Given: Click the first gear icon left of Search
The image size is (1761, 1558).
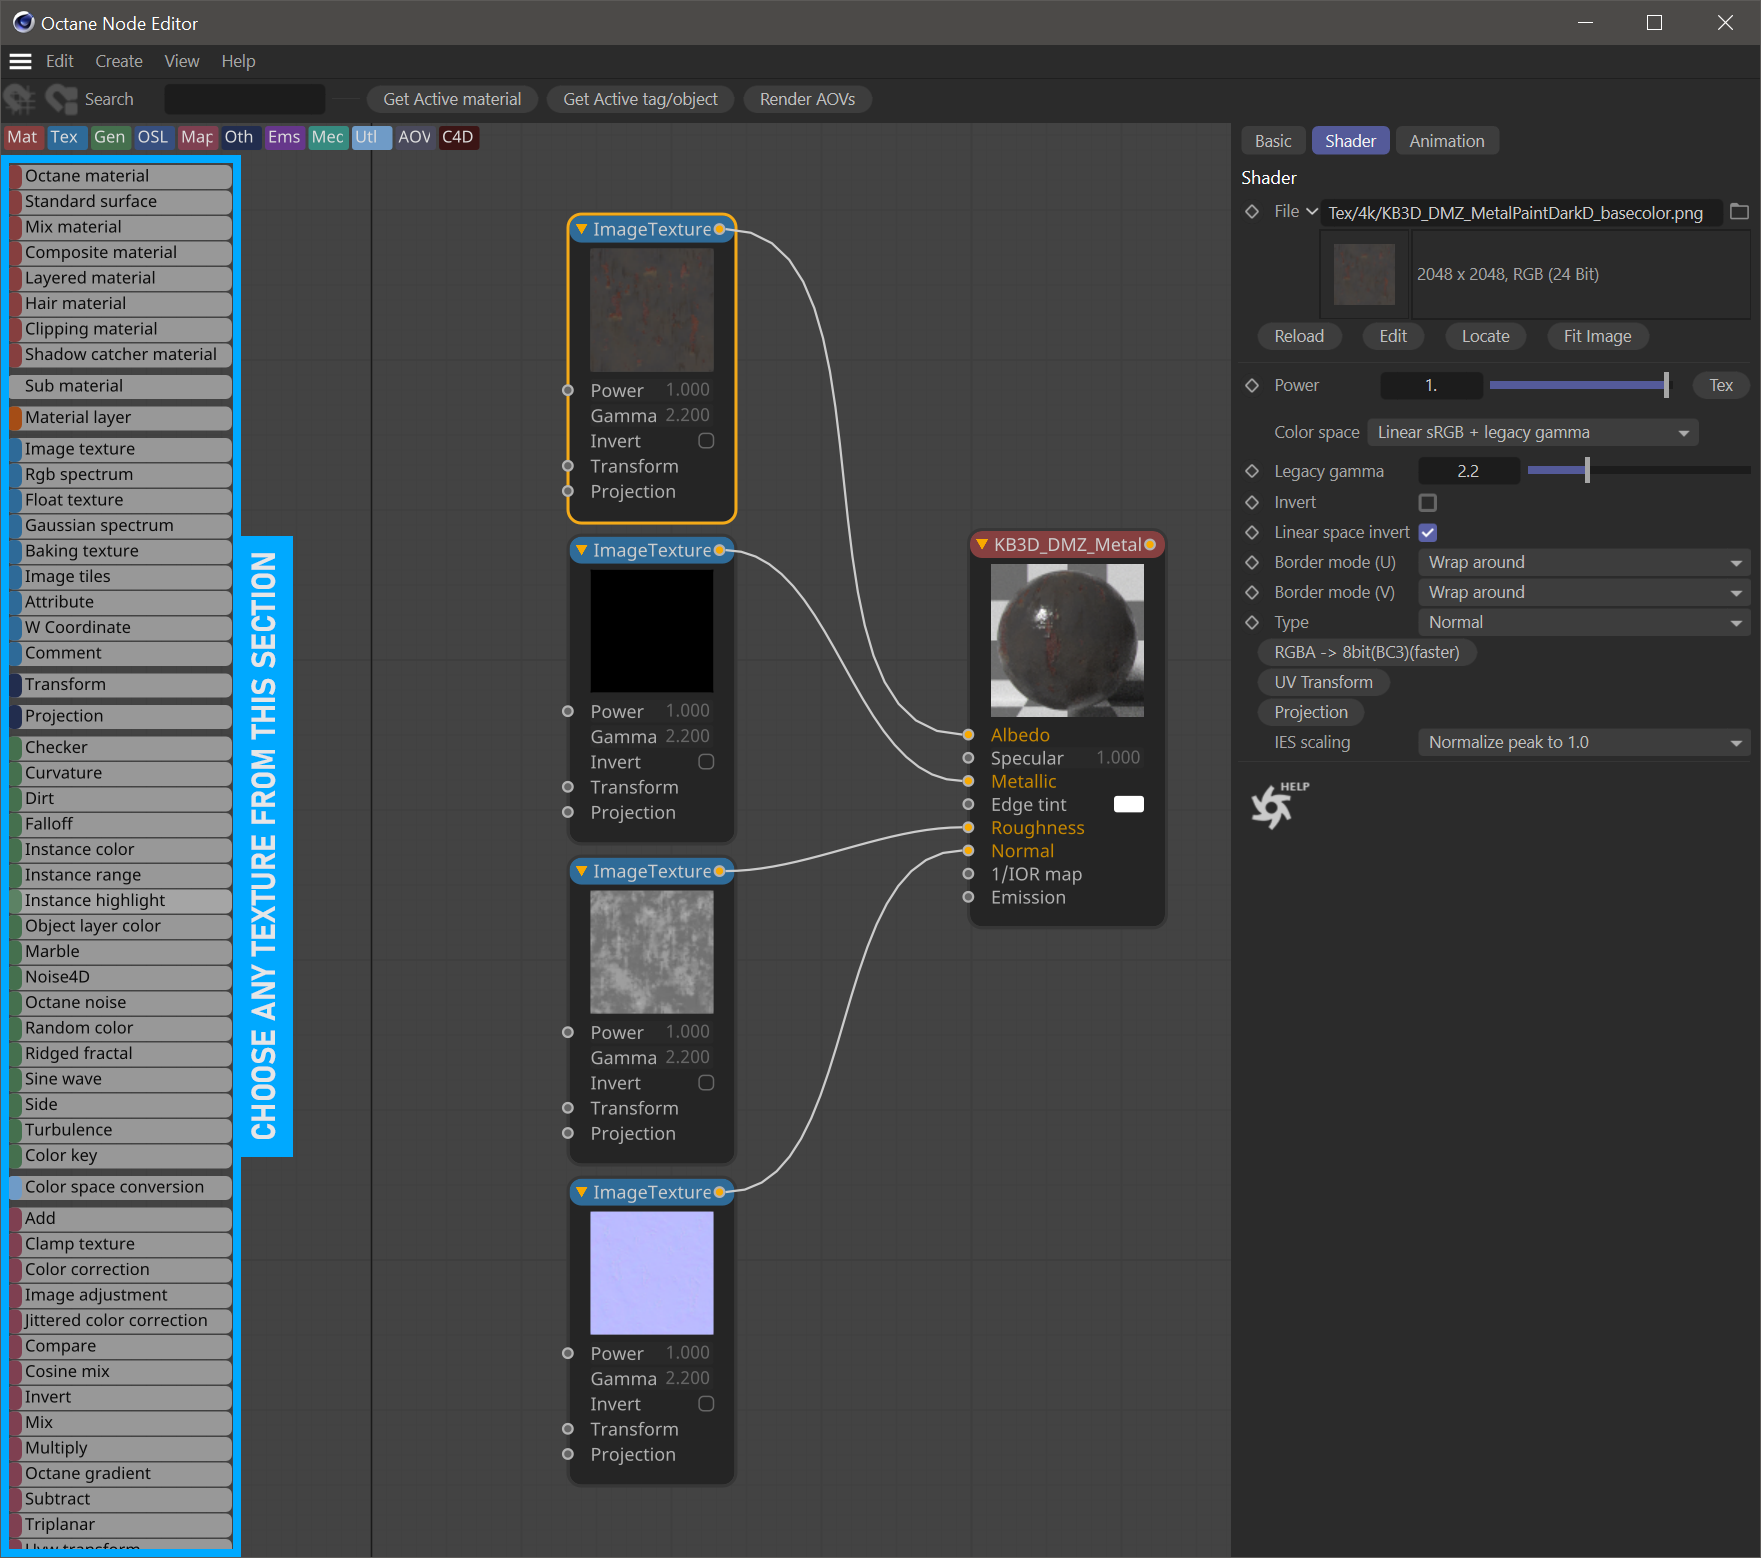Looking at the screenshot, I should point(20,99).
